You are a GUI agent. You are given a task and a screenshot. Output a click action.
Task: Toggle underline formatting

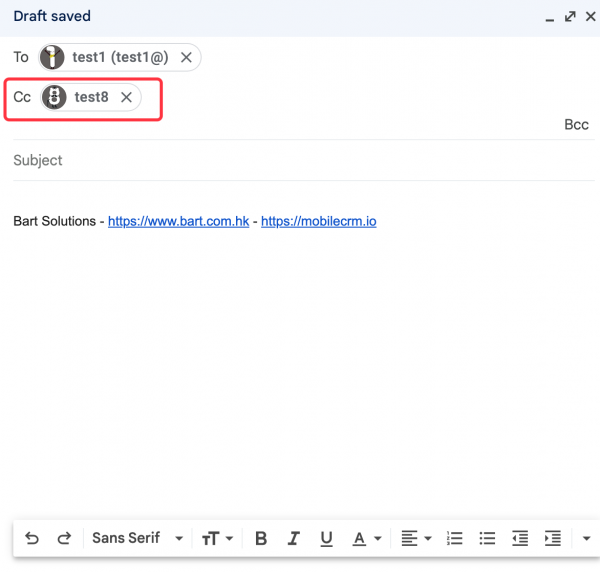pos(326,539)
